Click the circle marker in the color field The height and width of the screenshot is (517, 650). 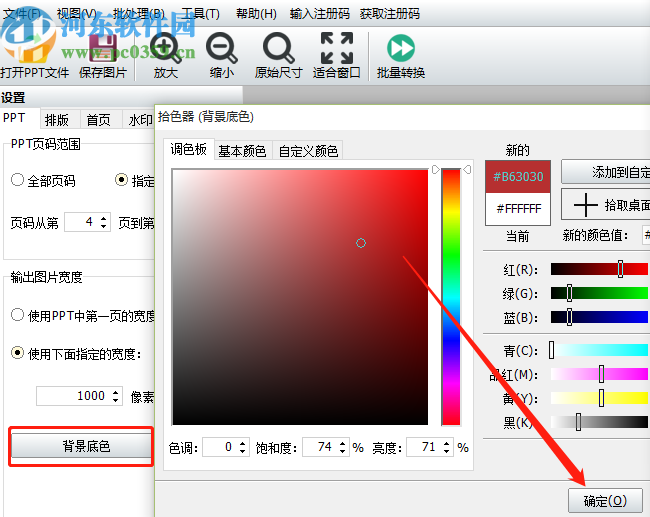coord(361,243)
